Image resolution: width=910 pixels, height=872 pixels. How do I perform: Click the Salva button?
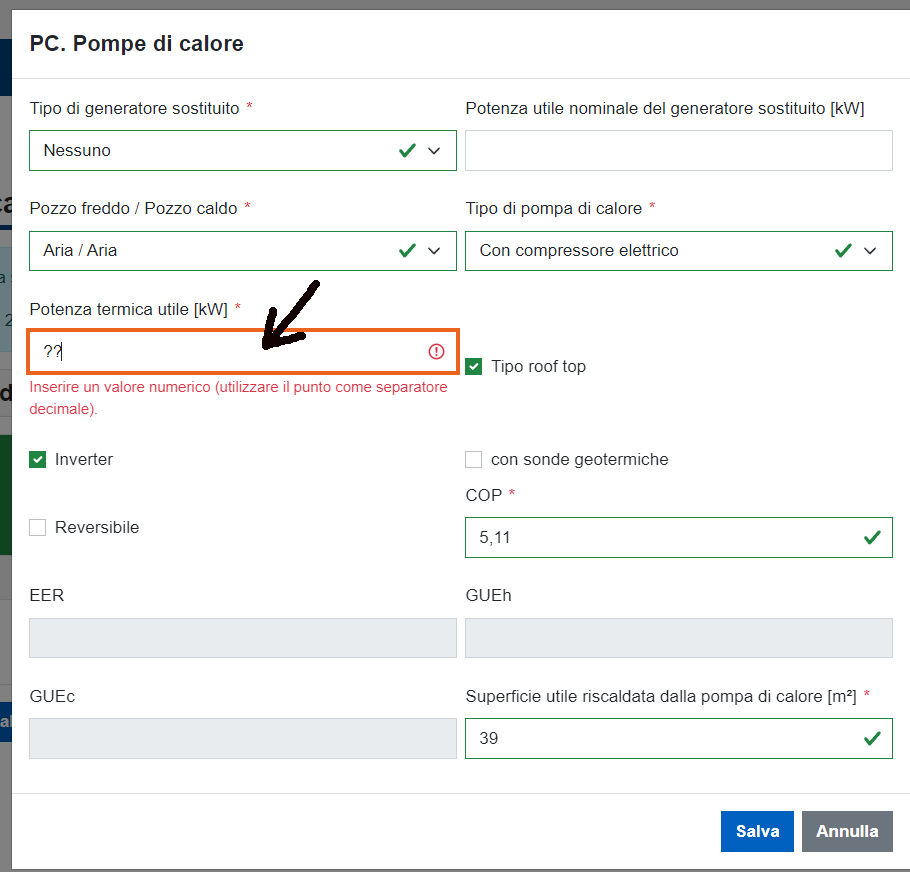tap(757, 831)
